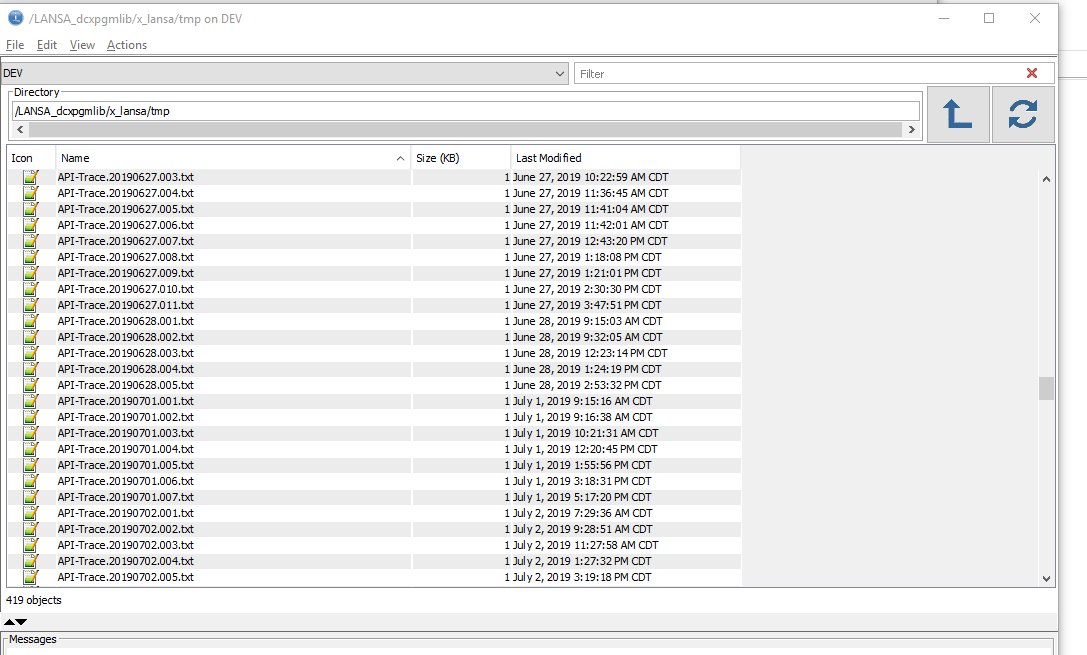
Task: Click the file icon of API-Trace.20190701.005.txt
Action: [31, 464]
